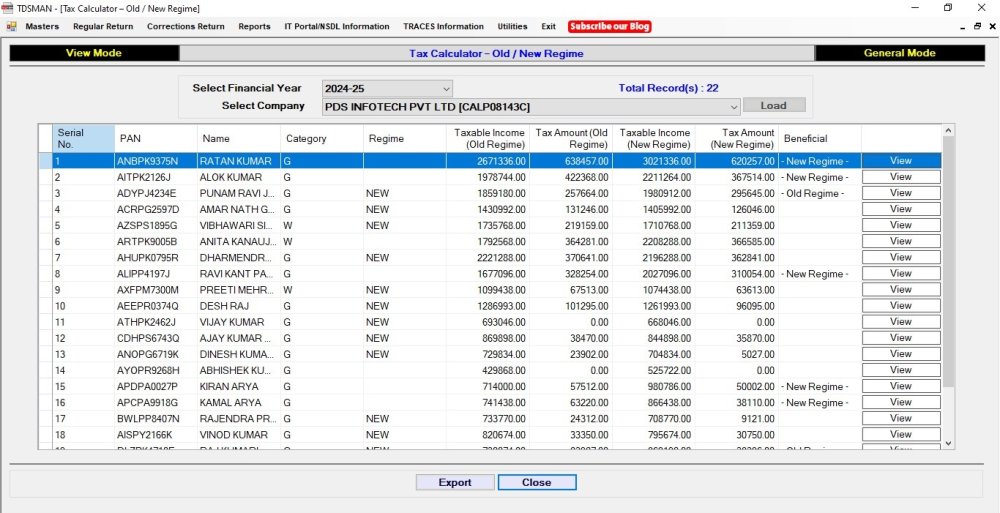Open the Masters menu
The height and width of the screenshot is (513, 1000).
(42, 26)
